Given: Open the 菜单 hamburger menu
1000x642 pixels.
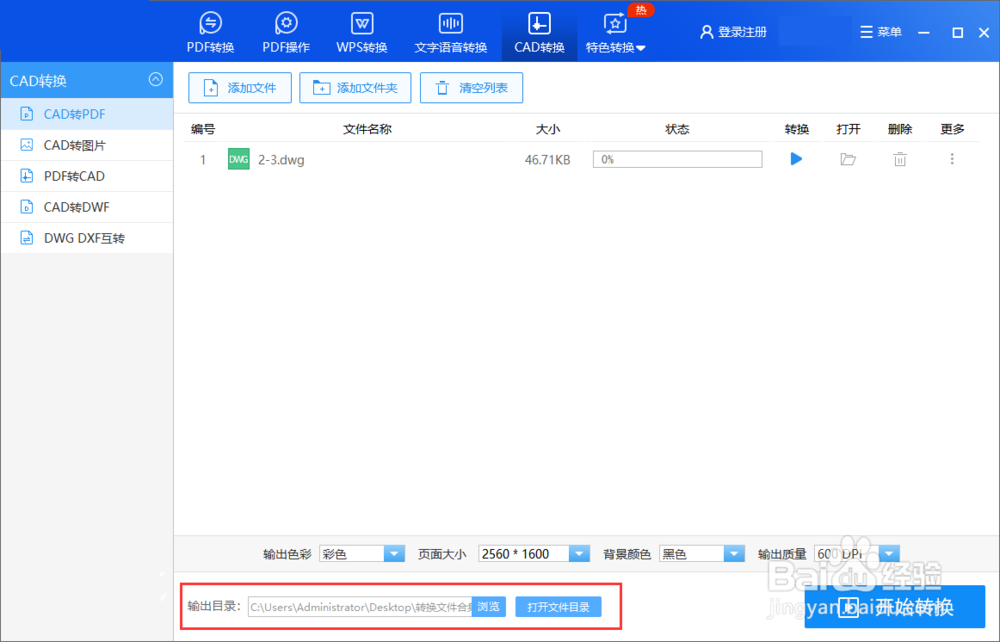Looking at the screenshot, I should point(881,32).
